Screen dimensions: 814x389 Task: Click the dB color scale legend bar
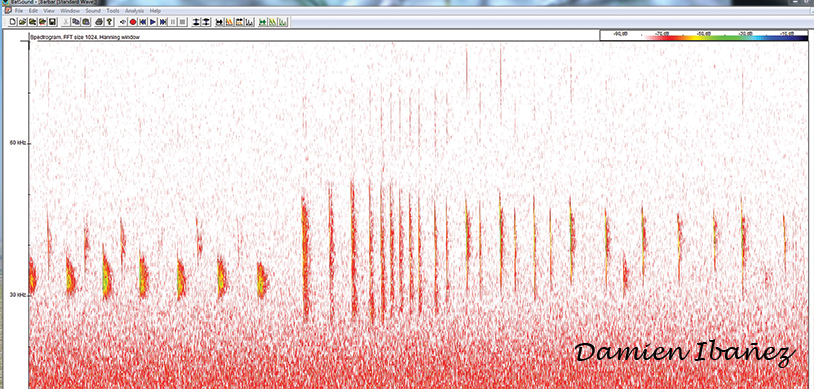click(x=704, y=35)
